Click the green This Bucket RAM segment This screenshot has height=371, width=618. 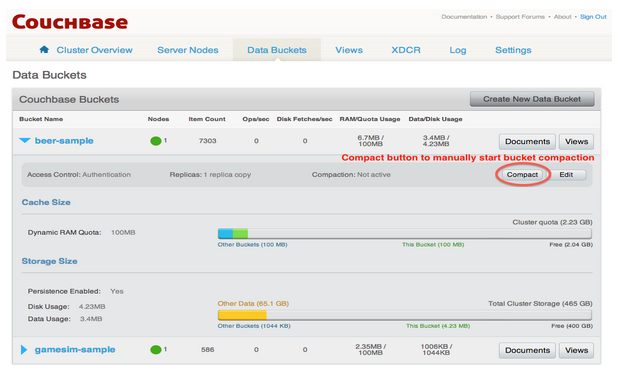pos(240,233)
